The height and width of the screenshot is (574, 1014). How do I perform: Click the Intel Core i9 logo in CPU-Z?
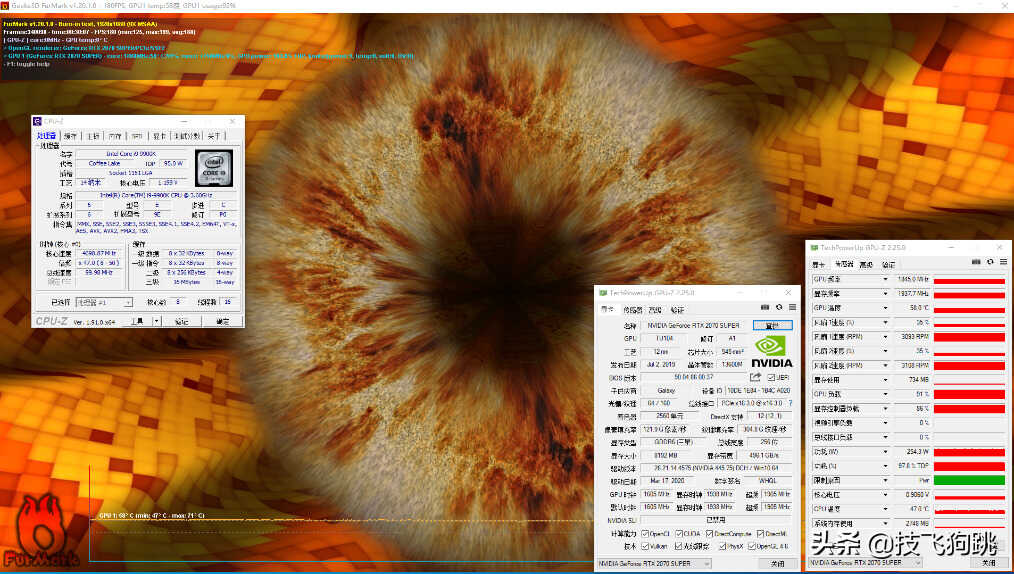[214, 169]
